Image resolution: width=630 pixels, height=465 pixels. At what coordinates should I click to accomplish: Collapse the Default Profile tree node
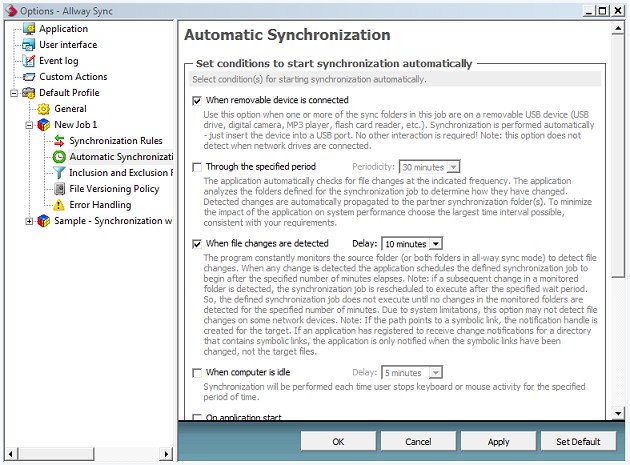[x=14, y=93]
